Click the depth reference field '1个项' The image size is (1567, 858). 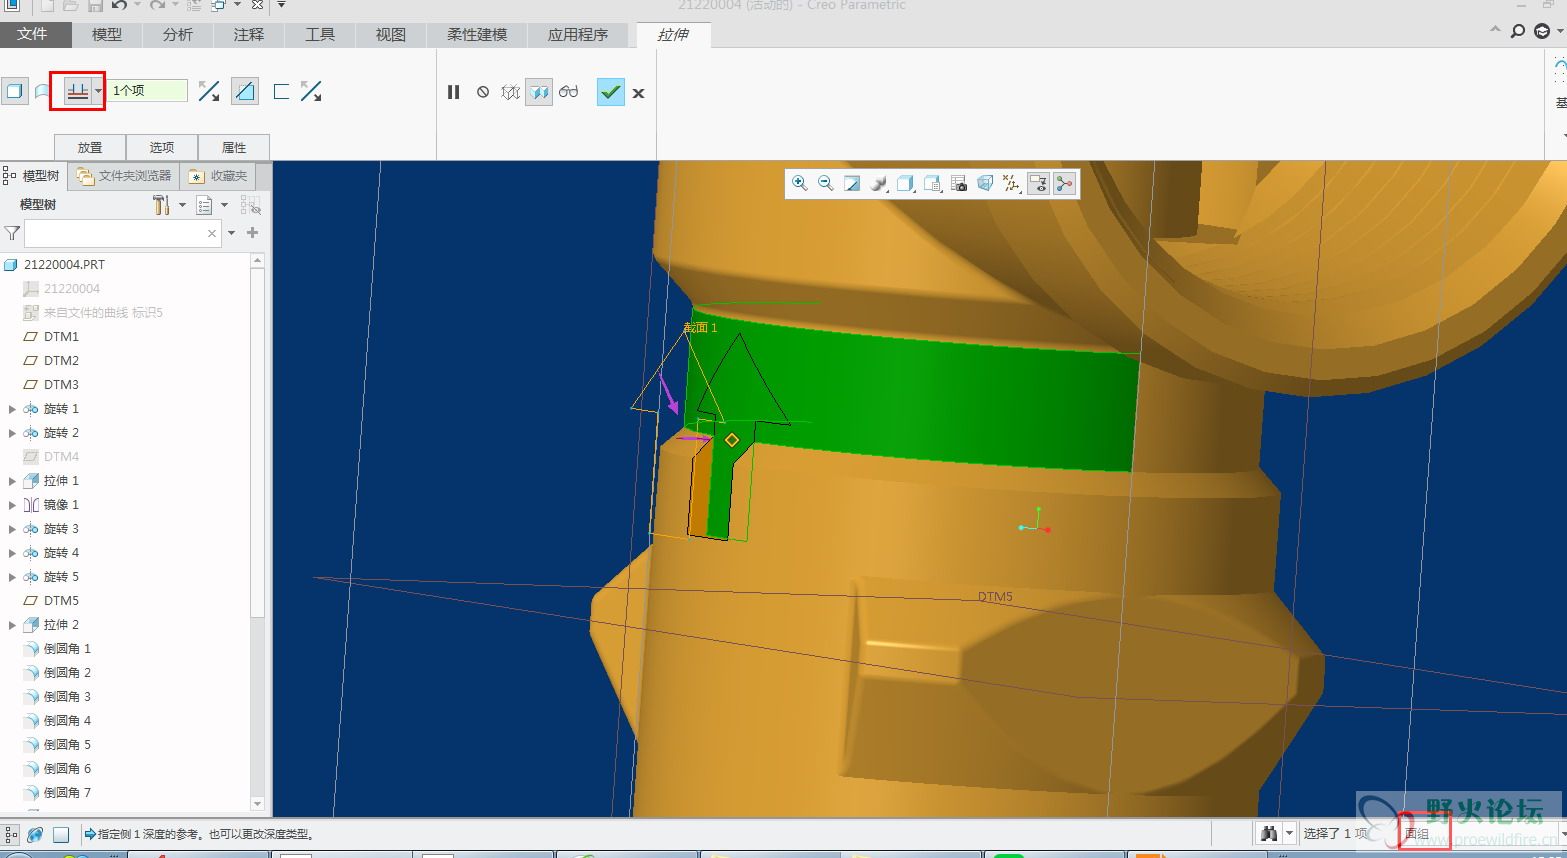coord(148,90)
